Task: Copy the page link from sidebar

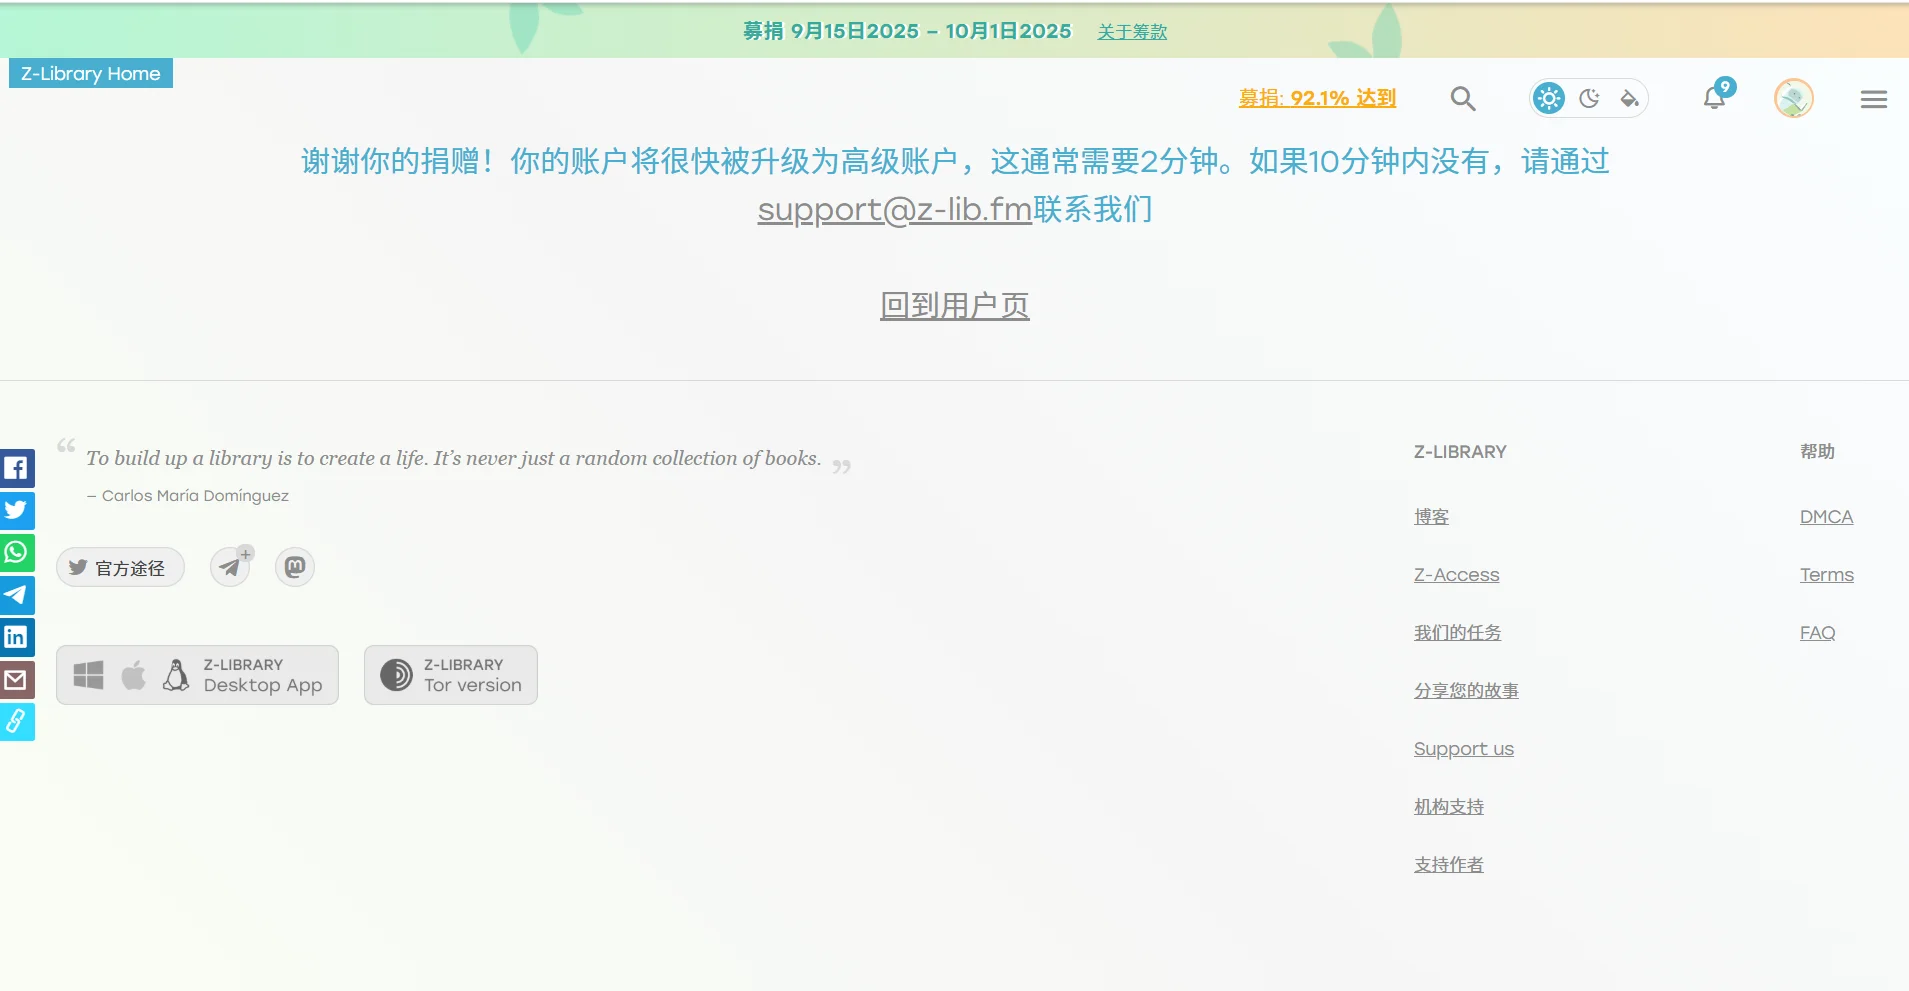Action: (16, 722)
